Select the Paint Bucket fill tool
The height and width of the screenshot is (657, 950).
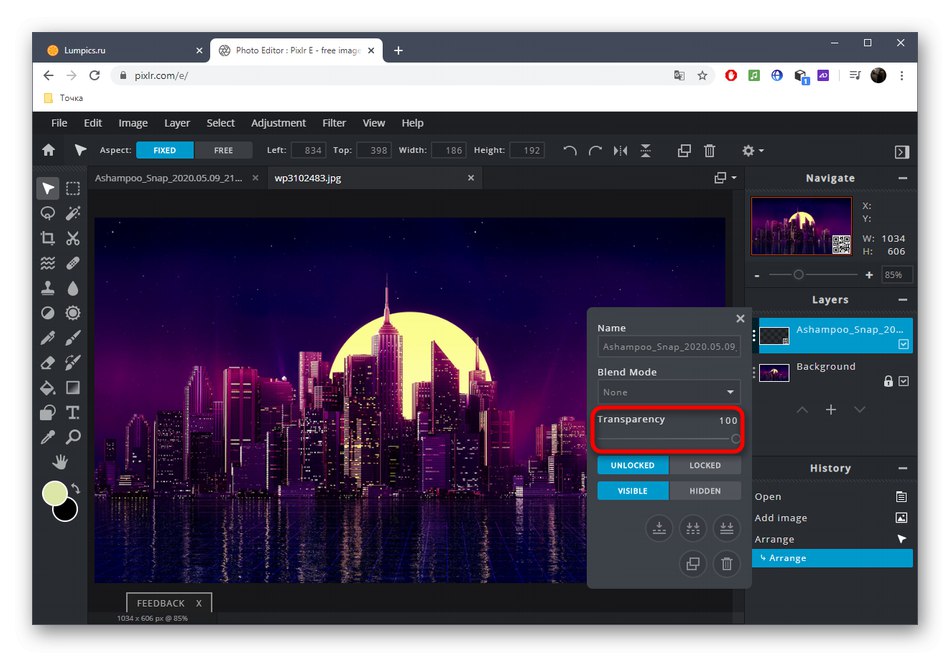pos(48,387)
